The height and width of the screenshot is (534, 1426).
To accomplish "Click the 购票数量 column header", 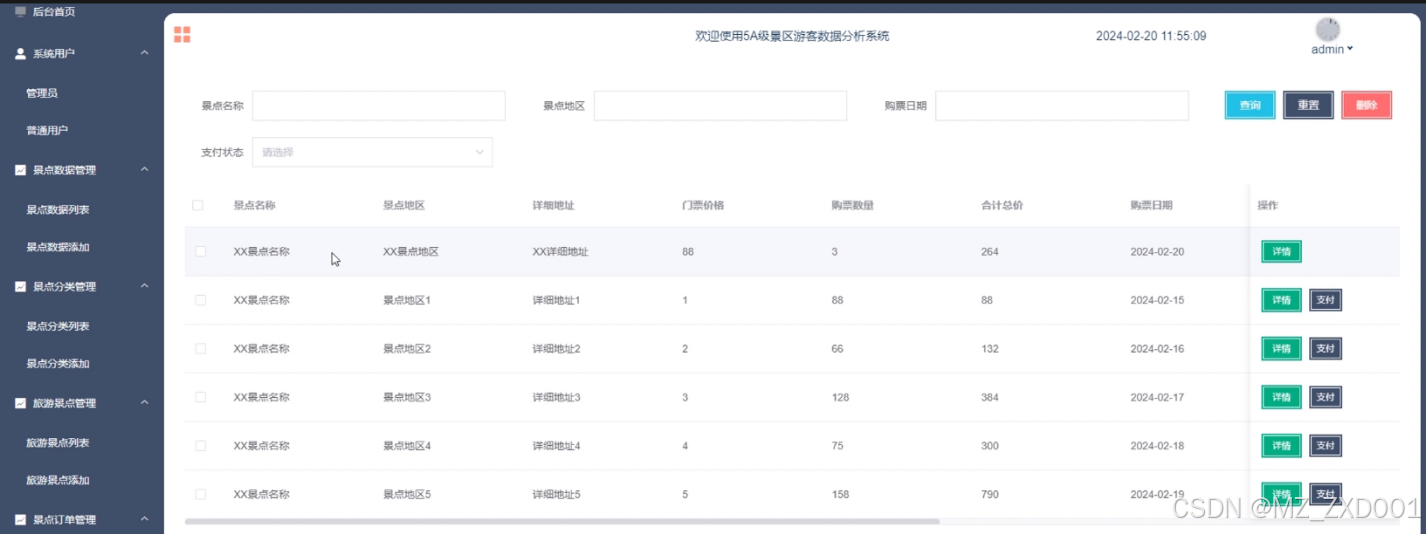I will tap(853, 206).
